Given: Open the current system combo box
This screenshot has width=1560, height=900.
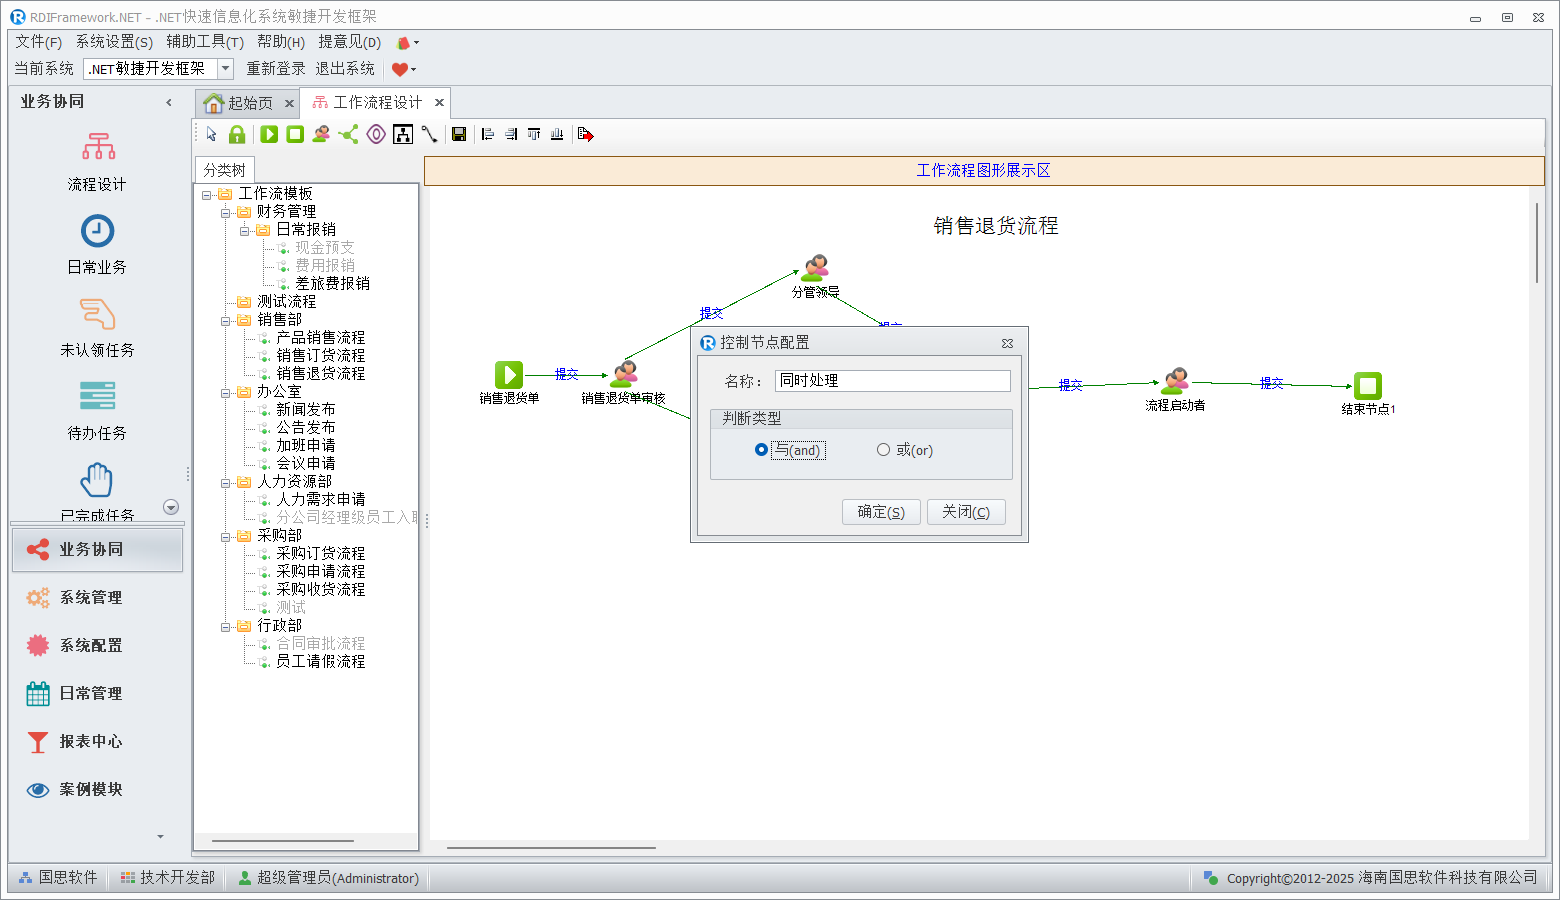Looking at the screenshot, I should click(x=225, y=68).
